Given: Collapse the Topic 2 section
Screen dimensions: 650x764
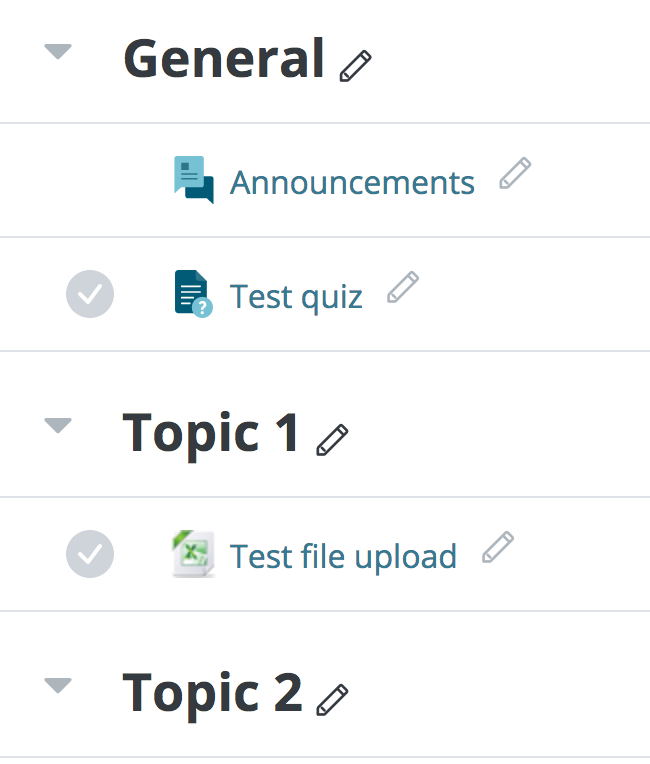Looking at the screenshot, I should tap(58, 685).
